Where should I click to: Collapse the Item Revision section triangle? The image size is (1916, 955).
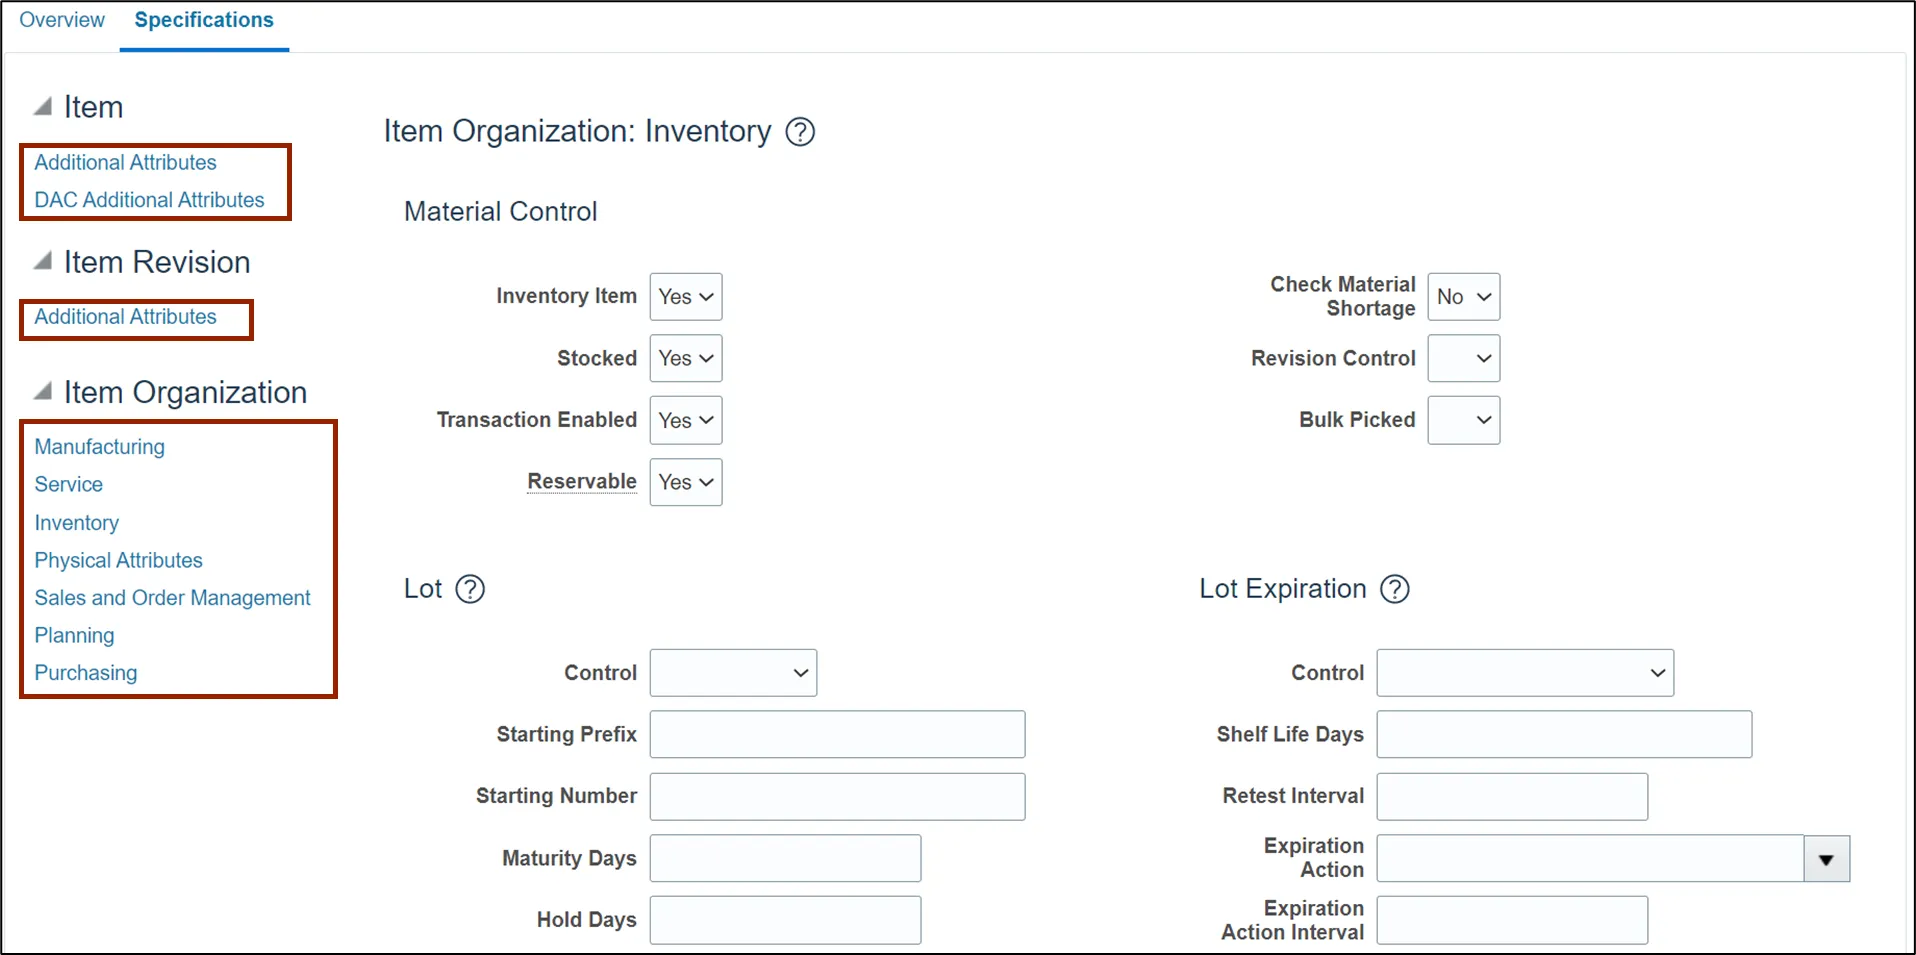[x=43, y=261]
